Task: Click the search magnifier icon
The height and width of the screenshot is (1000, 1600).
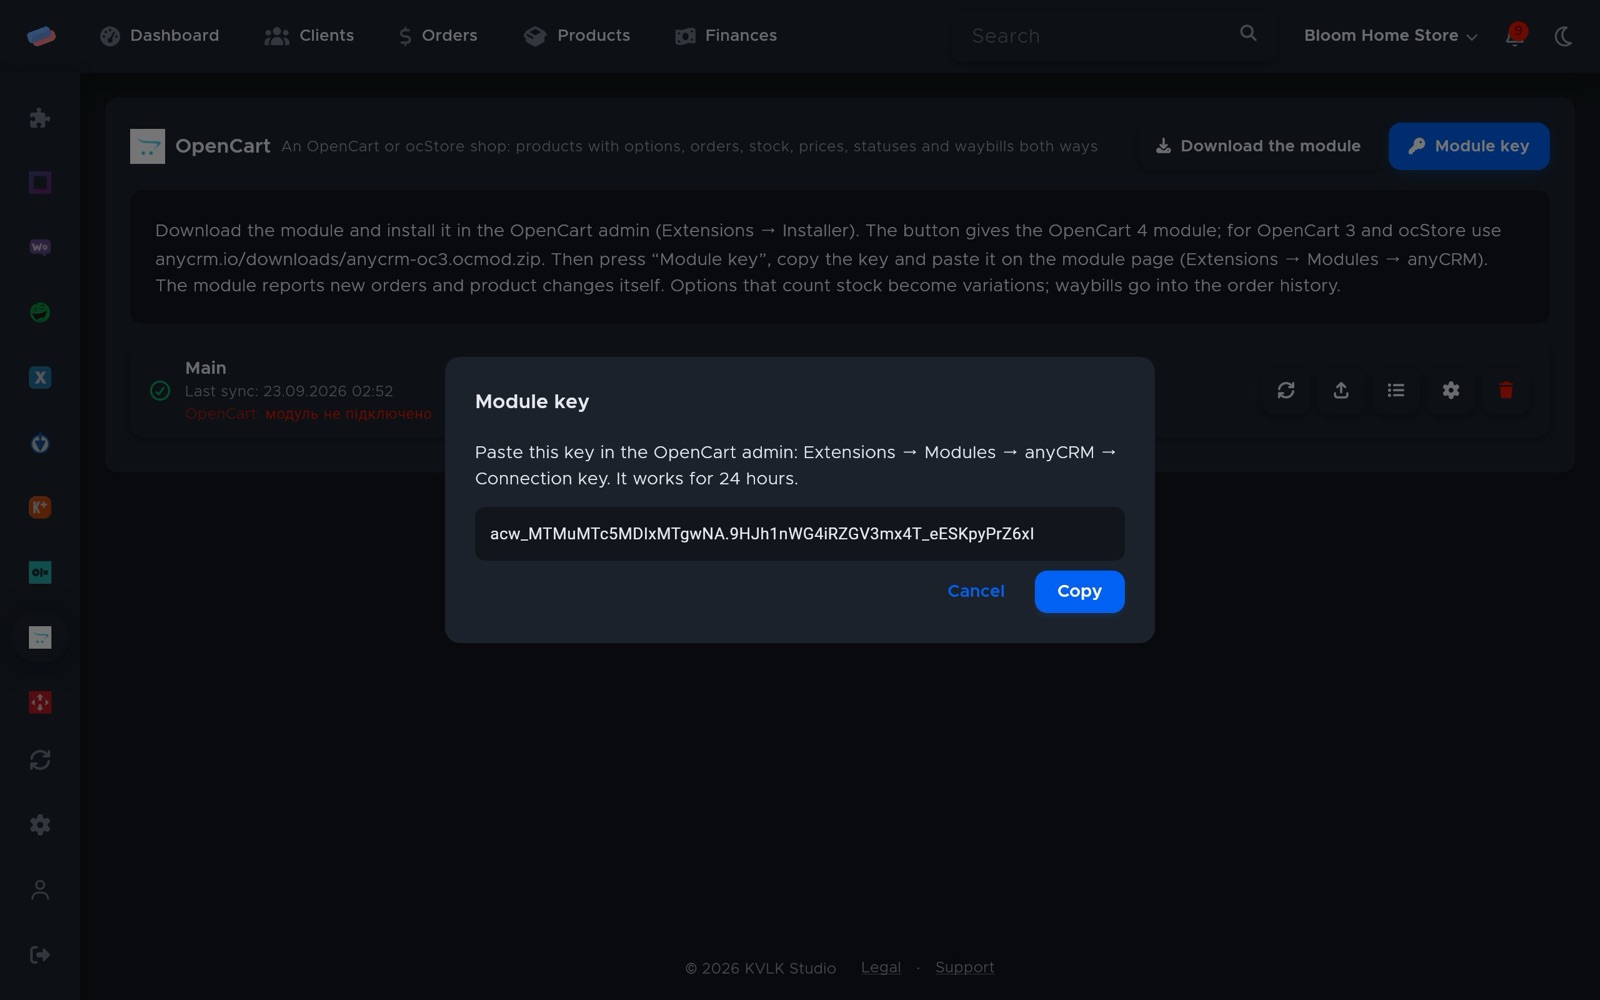Action: point(1248,34)
